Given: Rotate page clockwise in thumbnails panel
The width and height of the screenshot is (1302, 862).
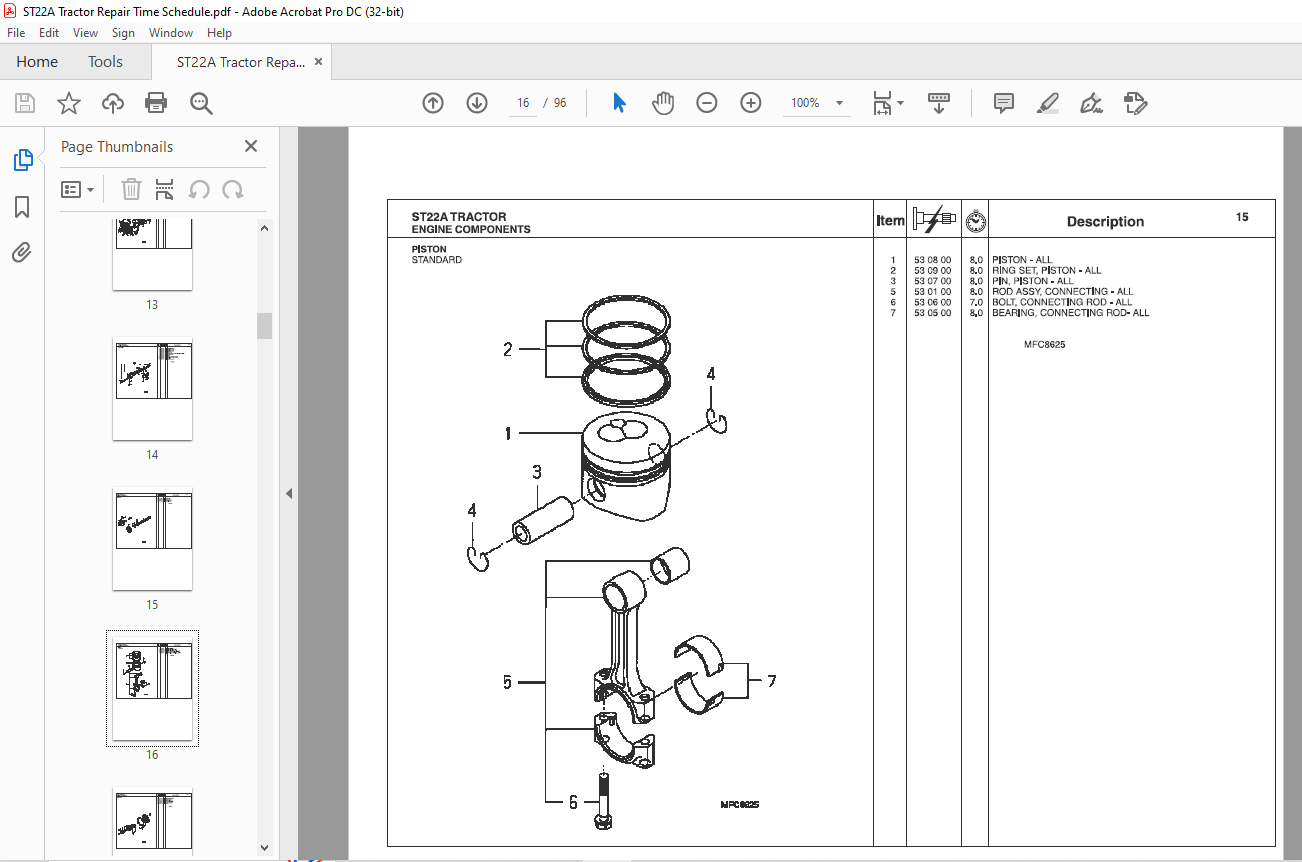Looking at the screenshot, I should (233, 189).
